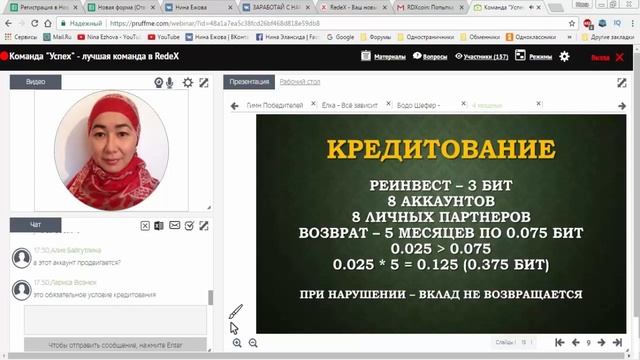Toggle the webcam icon in Video panel
640x360 pixels.
click(158, 83)
